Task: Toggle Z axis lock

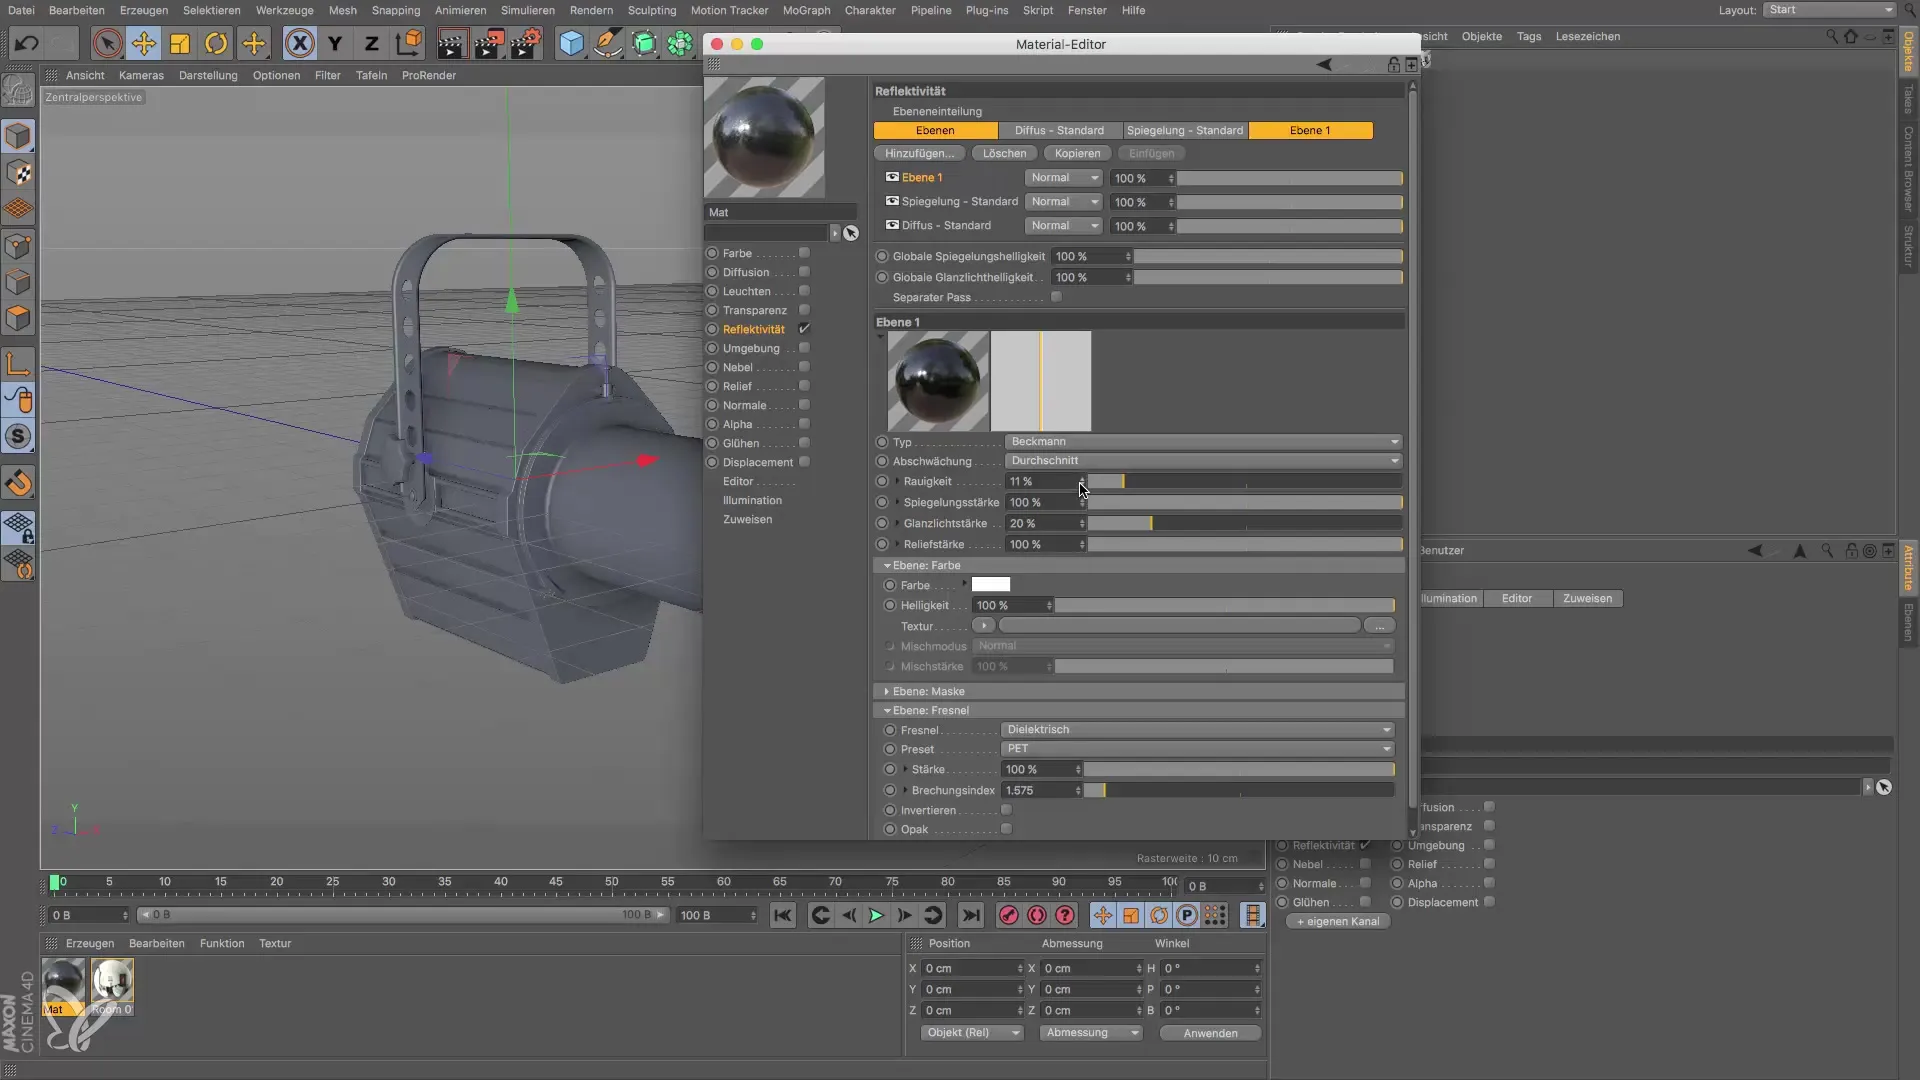Action: [371, 43]
